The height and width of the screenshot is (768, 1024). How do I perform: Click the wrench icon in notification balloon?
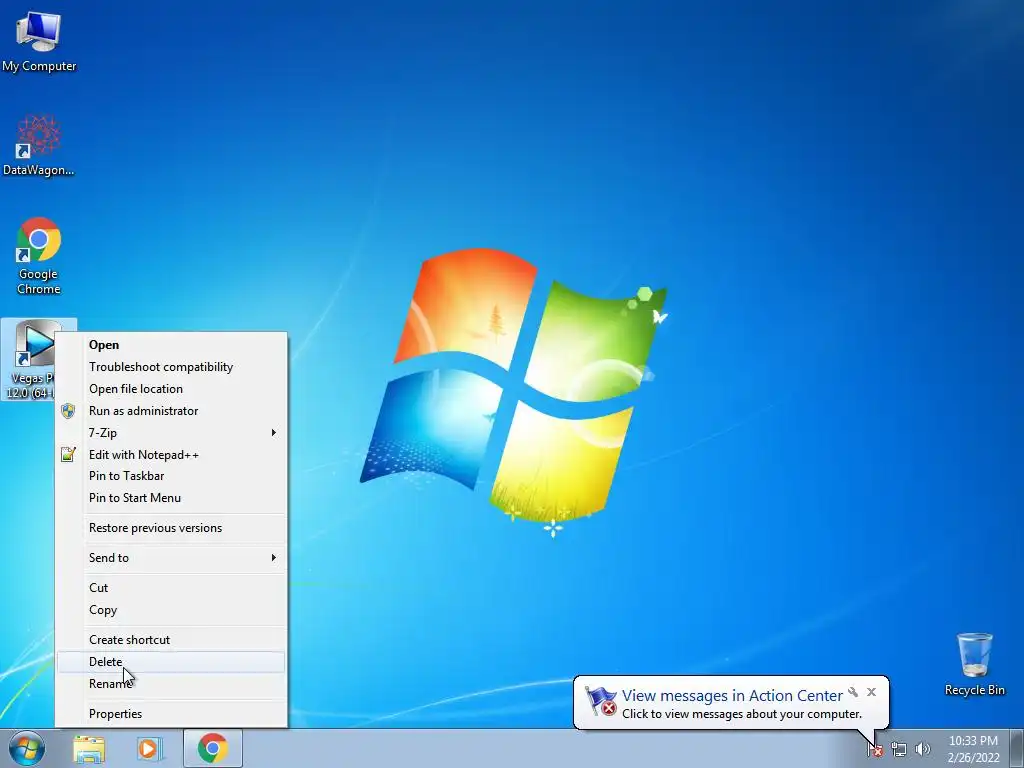[853, 692]
